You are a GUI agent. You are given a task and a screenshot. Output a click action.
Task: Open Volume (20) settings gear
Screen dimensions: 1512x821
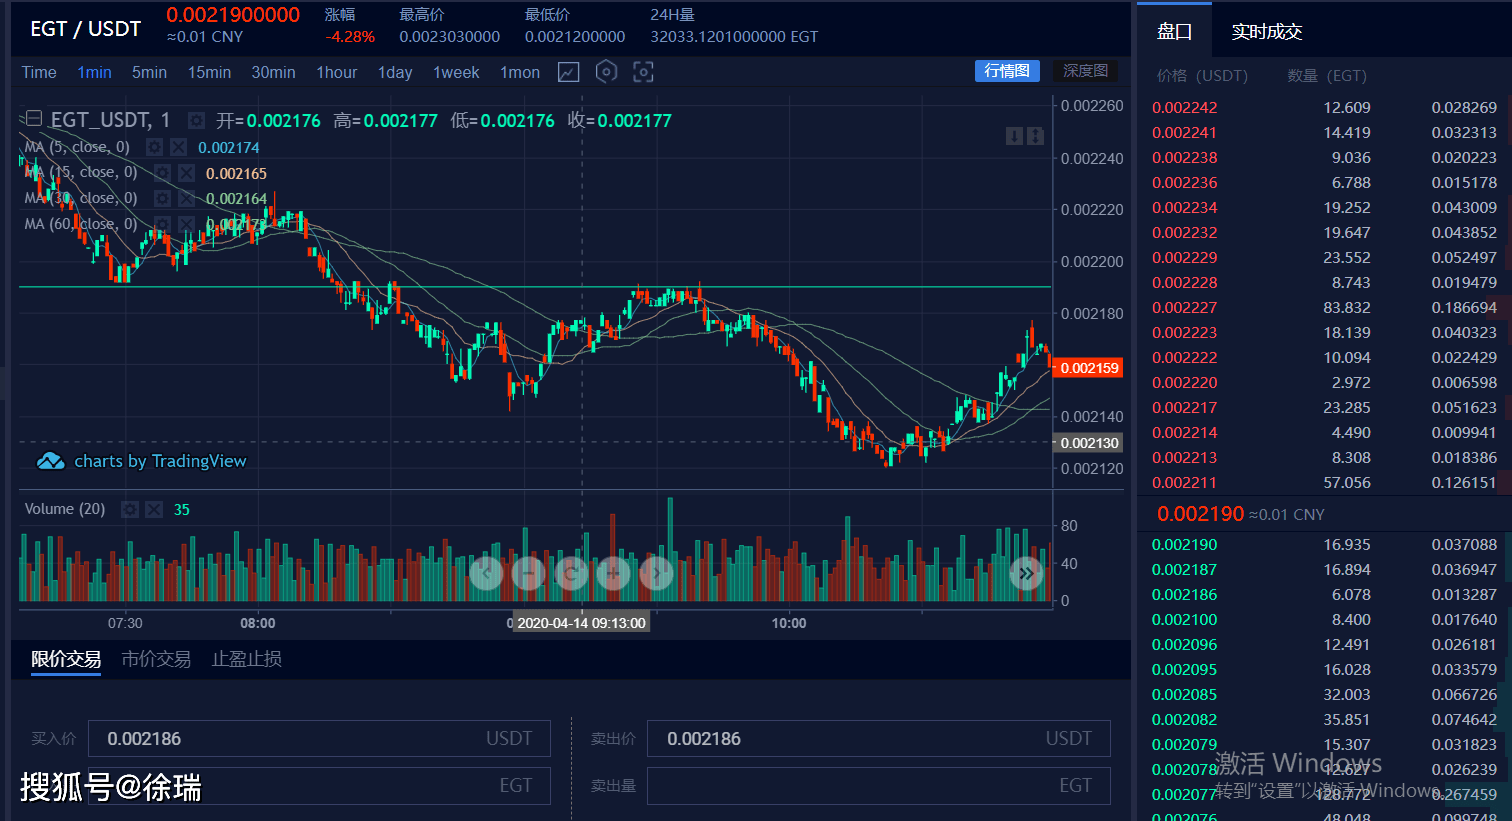pos(130,509)
